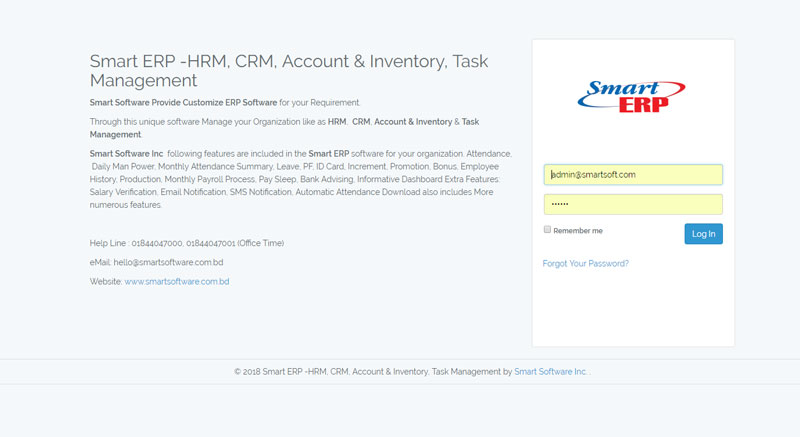Image resolution: width=800 pixels, height=437 pixels.
Task: Click the password input field
Action: coord(633,204)
